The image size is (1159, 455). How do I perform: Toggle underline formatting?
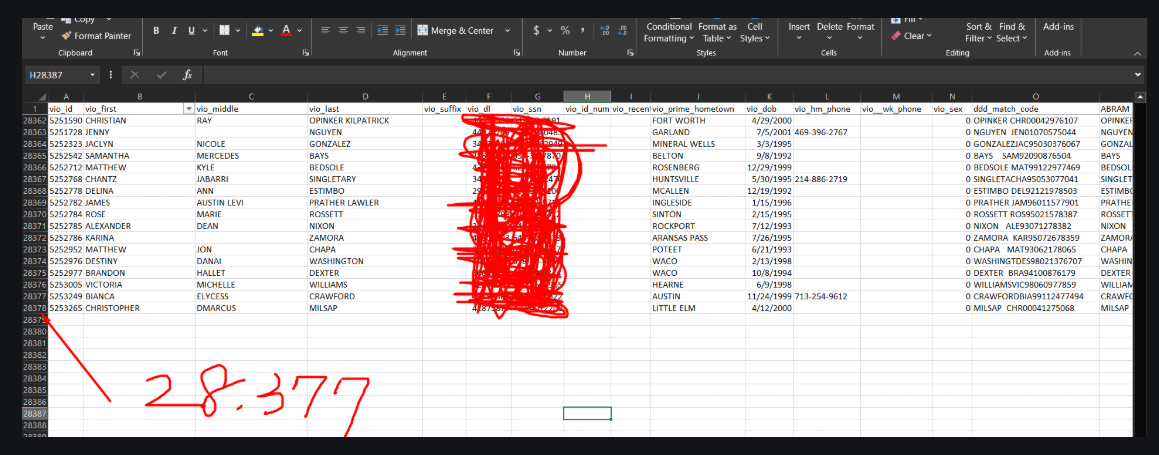pos(191,31)
